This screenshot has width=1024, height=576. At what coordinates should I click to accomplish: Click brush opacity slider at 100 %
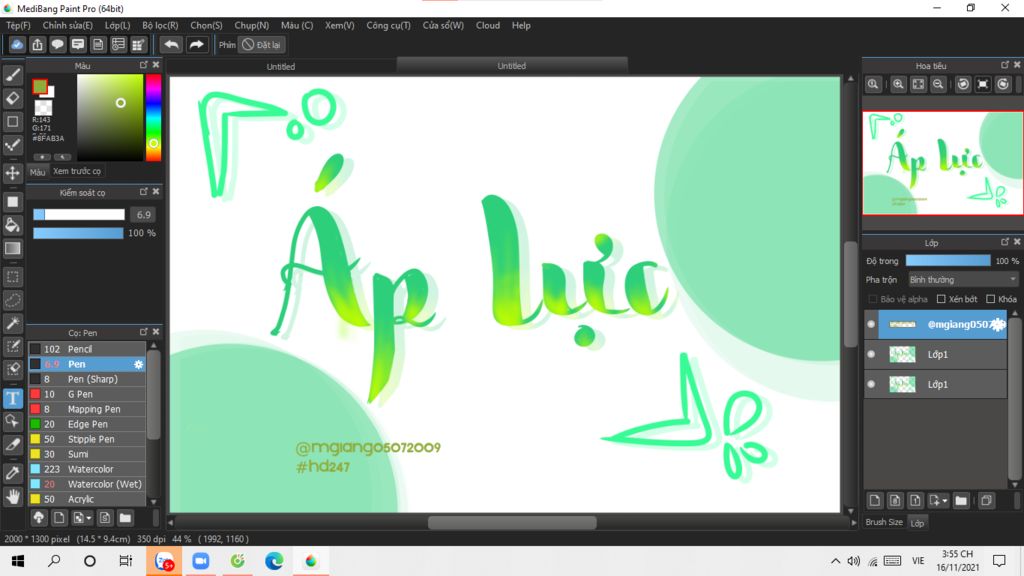click(x=78, y=233)
